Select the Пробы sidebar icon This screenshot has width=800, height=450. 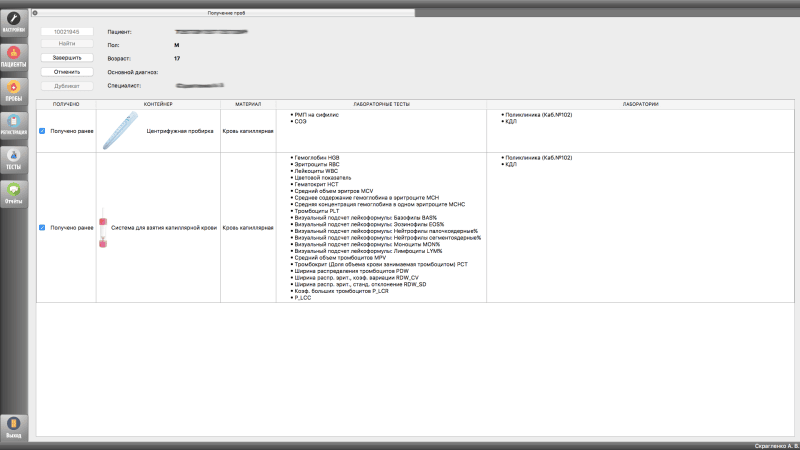click(x=14, y=92)
